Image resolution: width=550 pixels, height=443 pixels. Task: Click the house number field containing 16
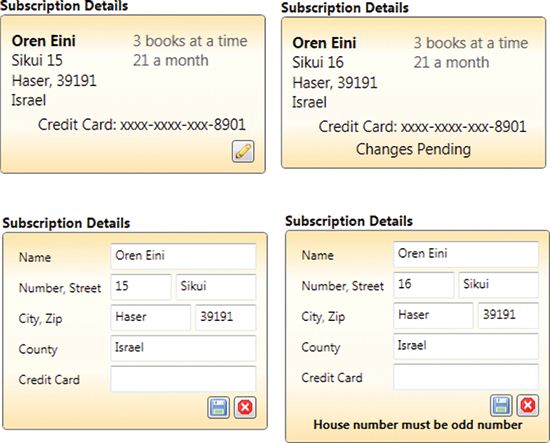tap(424, 285)
